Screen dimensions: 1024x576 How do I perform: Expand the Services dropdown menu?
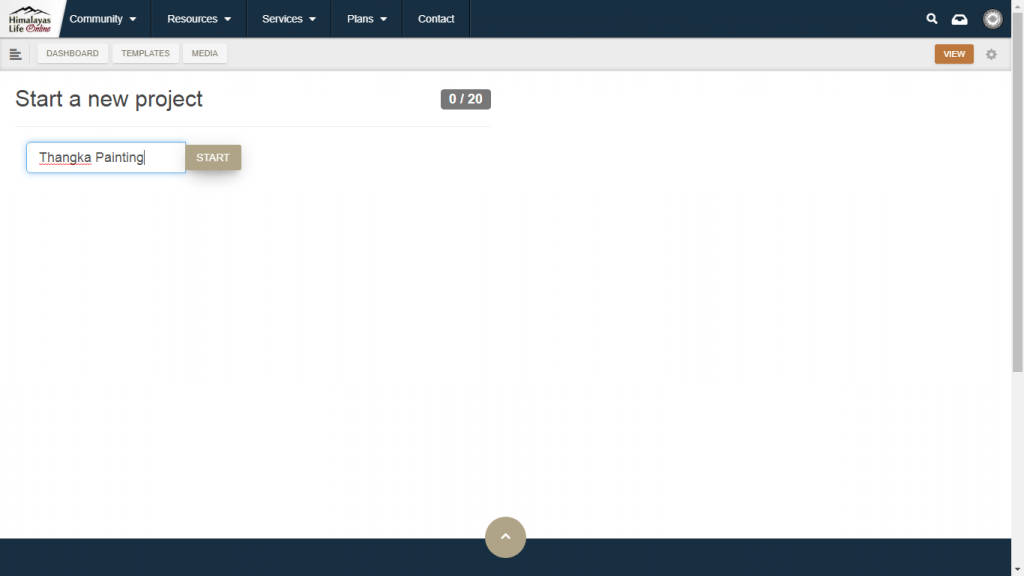[289, 19]
